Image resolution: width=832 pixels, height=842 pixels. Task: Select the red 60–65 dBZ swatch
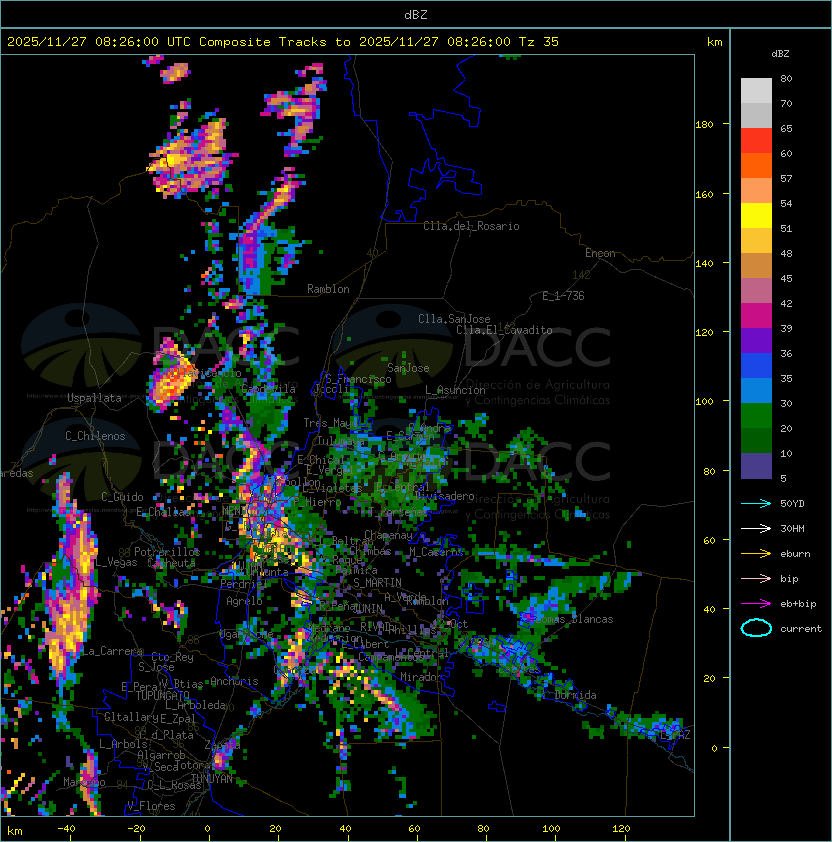pos(756,141)
